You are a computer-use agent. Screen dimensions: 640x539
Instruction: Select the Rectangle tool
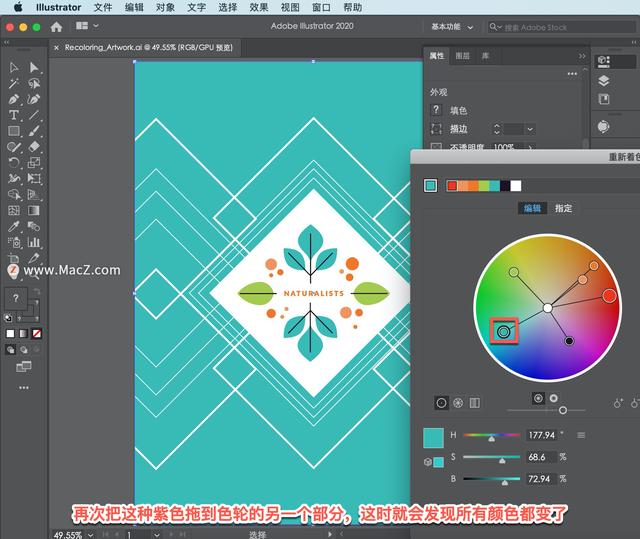click(x=14, y=131)
